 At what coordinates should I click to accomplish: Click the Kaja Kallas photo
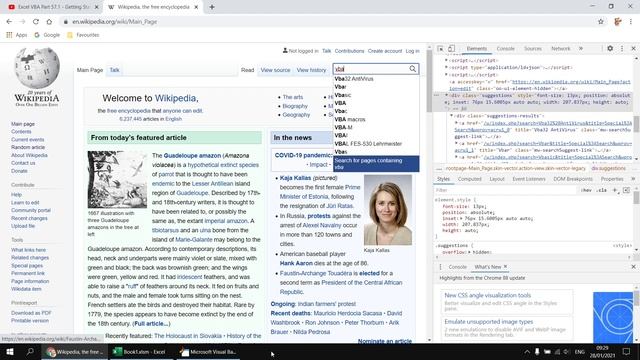pyautogui.click(x=388, y=210)
